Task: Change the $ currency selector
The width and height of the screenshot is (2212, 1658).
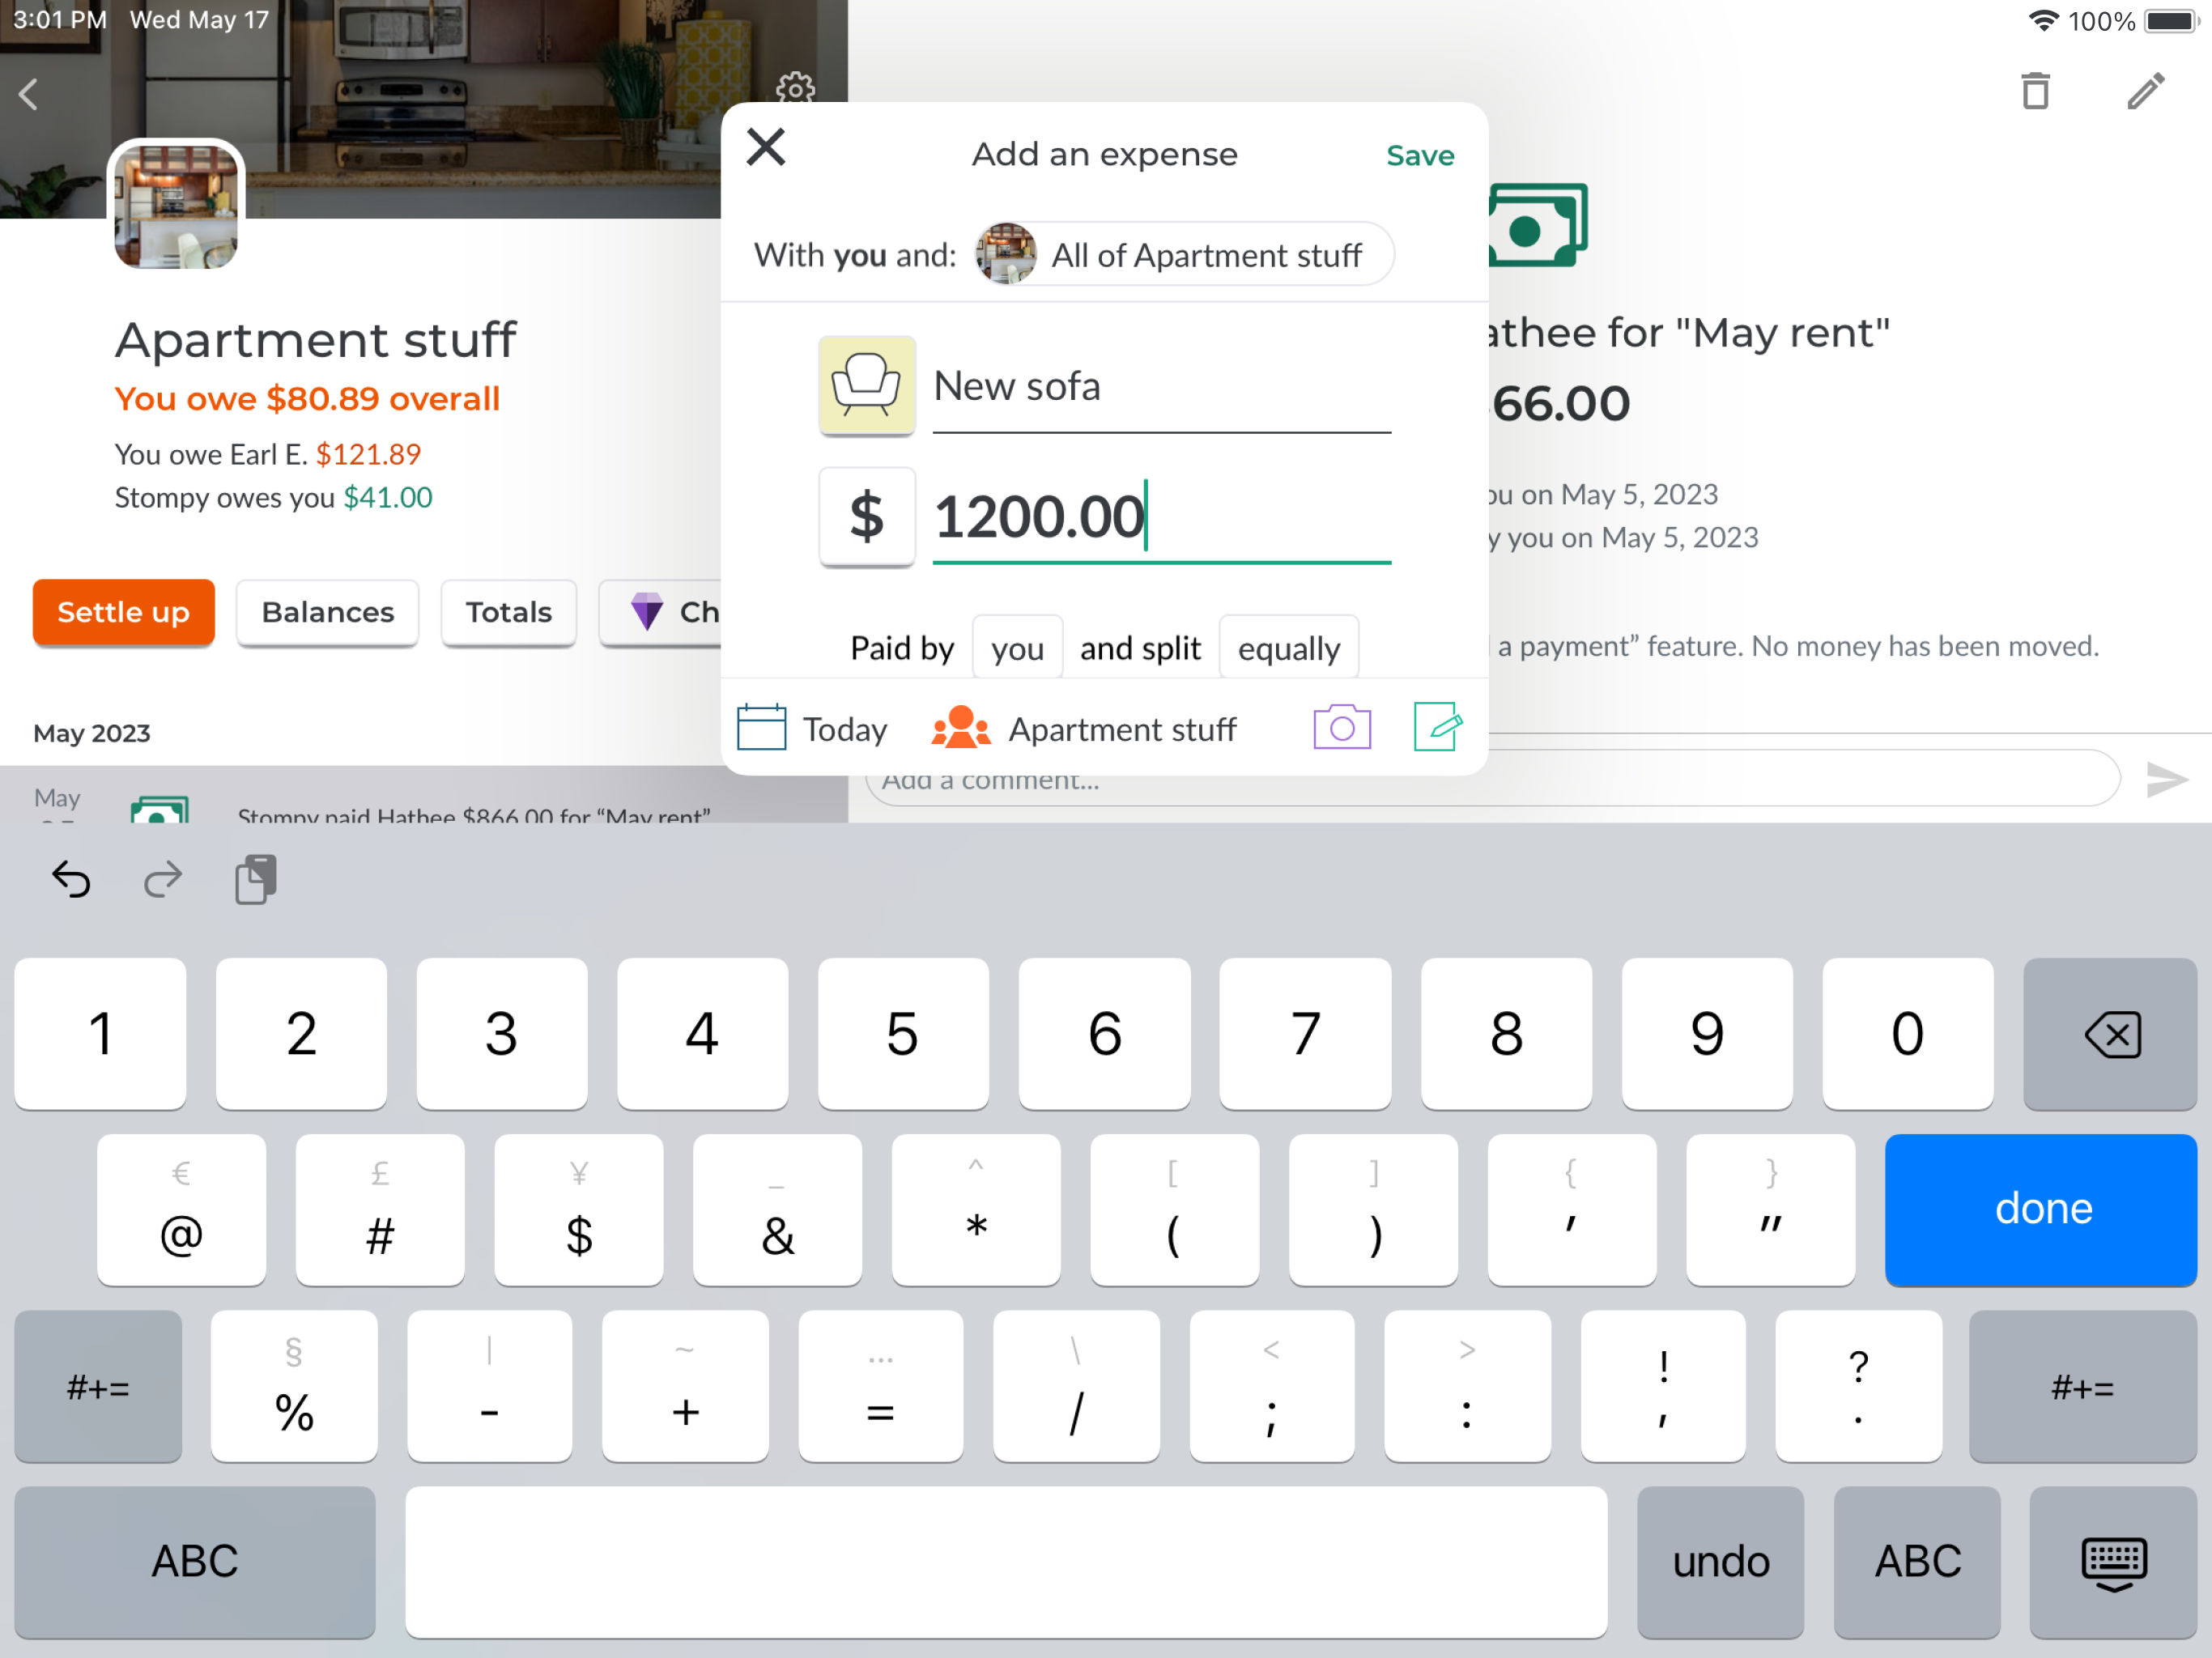Action: click(x=867, y=516)
